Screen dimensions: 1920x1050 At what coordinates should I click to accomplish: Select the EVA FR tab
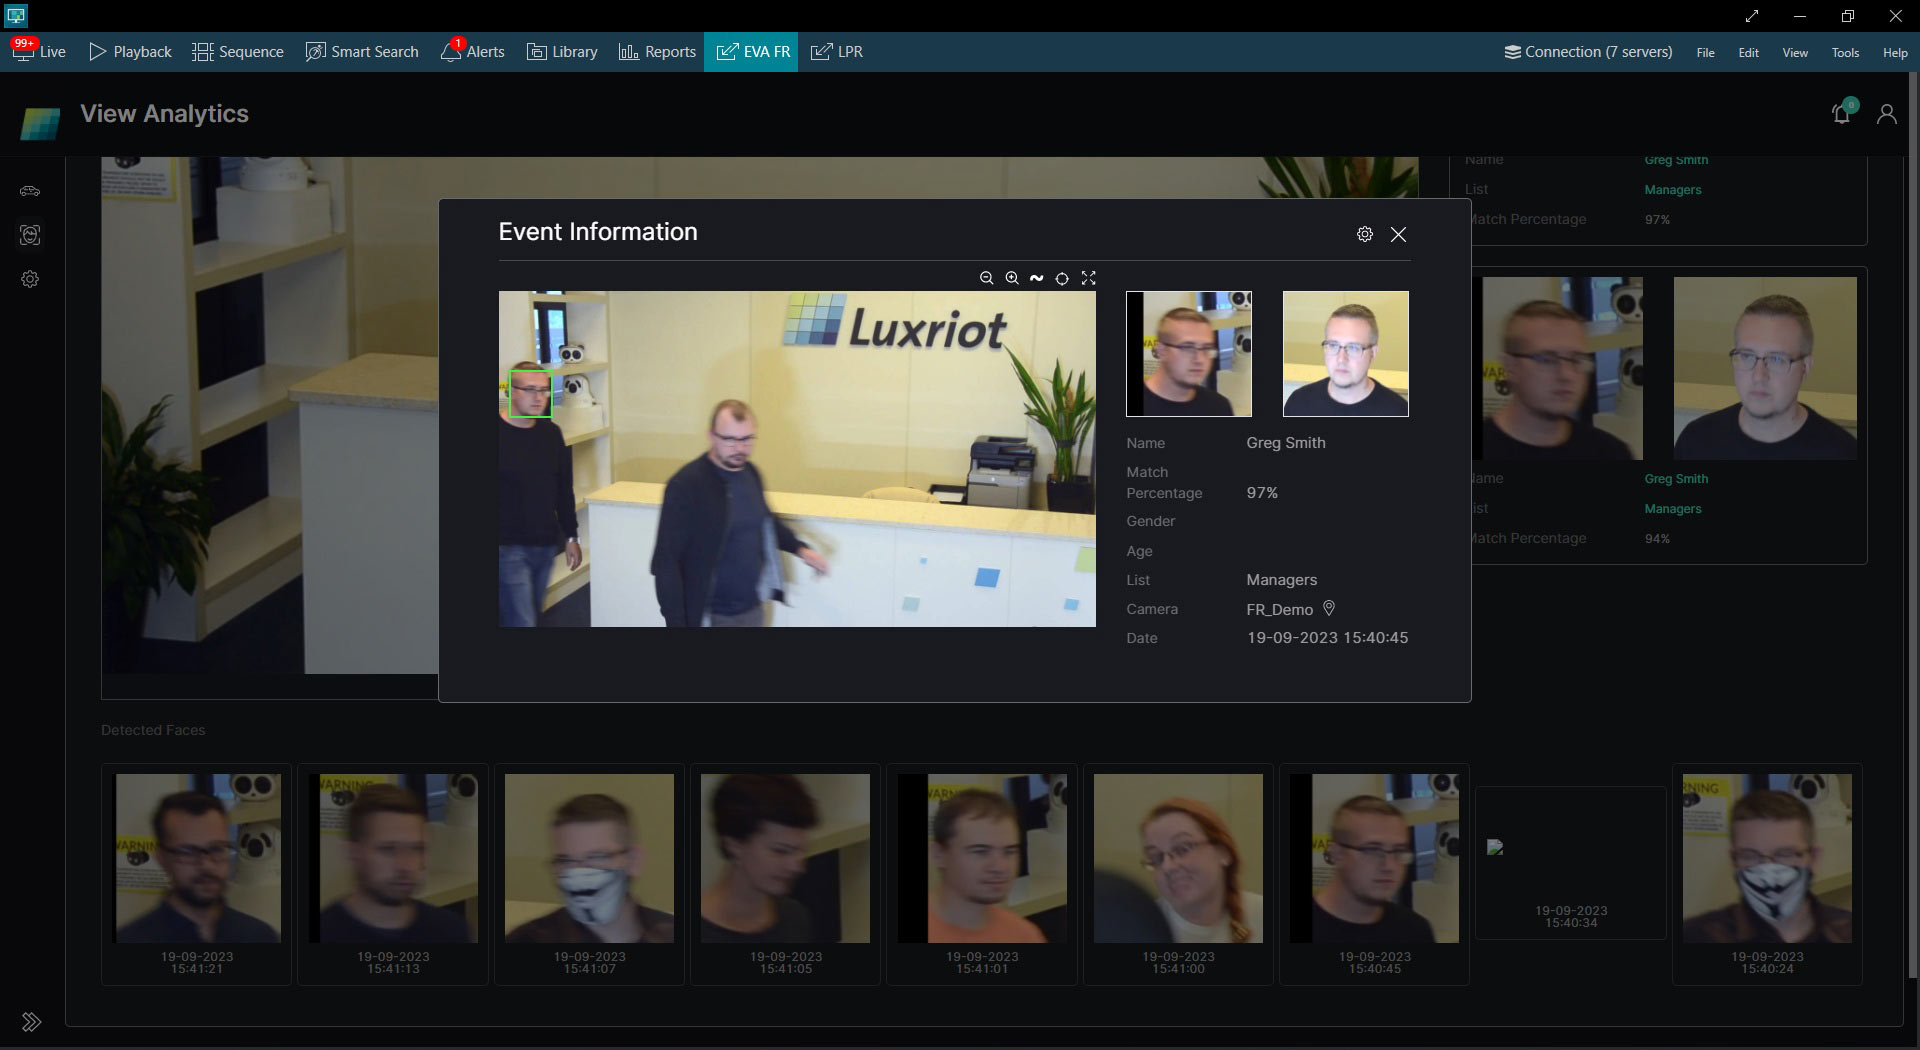pyautogui.click(x=752, y=52)
